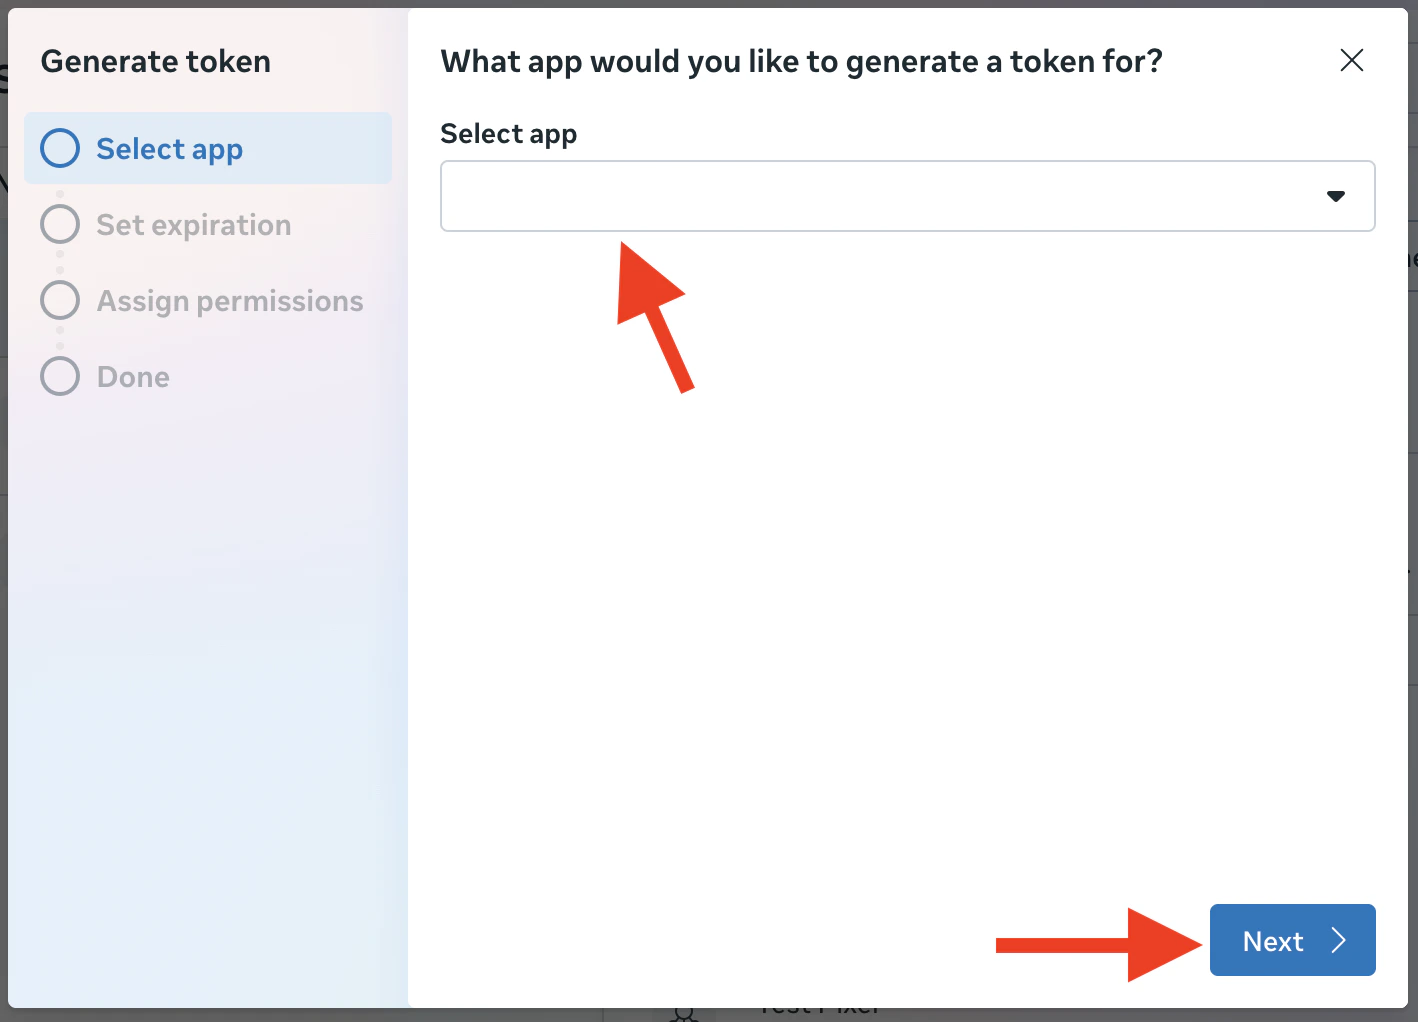Select the Done wizard step
1418x1022 pixels.
(x=133, y=376)
